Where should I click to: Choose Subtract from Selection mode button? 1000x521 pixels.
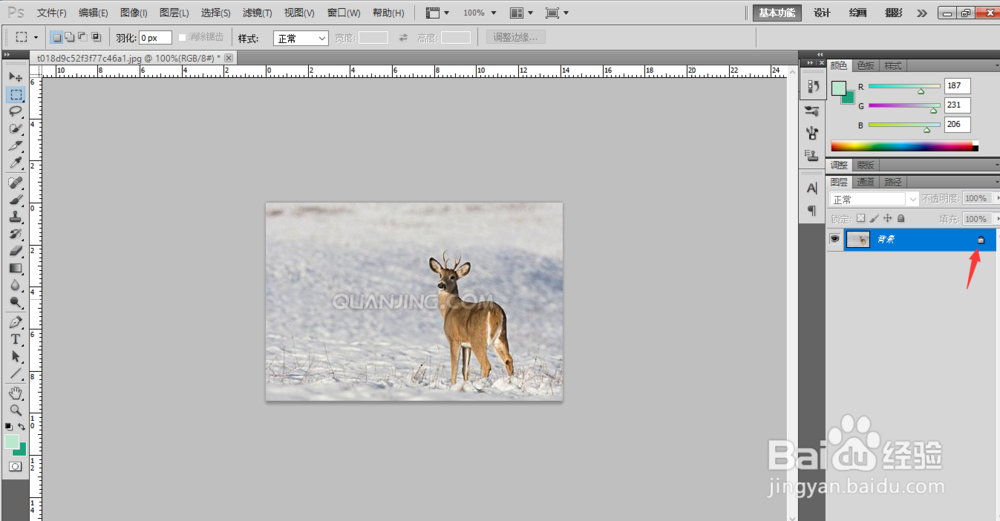click(x=82, y=38)
